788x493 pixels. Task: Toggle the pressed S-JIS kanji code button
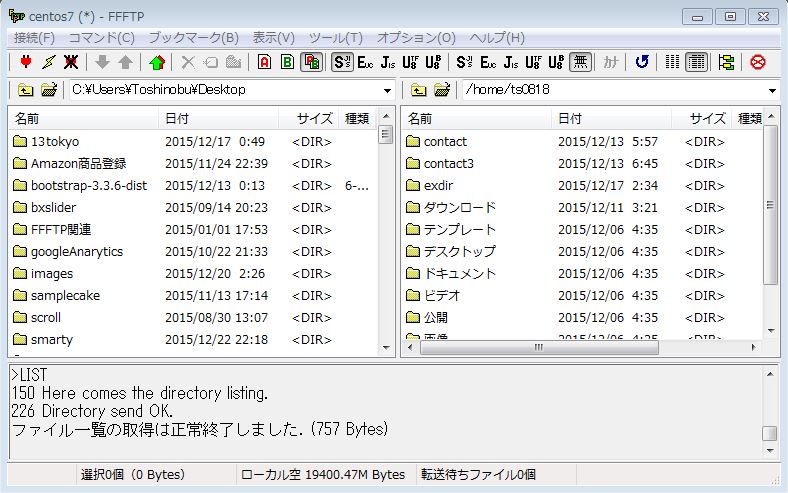click(x=342, y=62)
